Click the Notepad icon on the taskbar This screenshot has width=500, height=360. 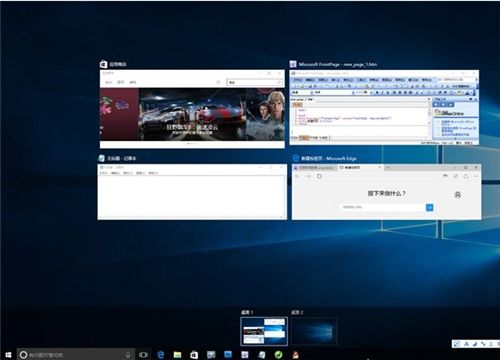(x=262, y=355)
